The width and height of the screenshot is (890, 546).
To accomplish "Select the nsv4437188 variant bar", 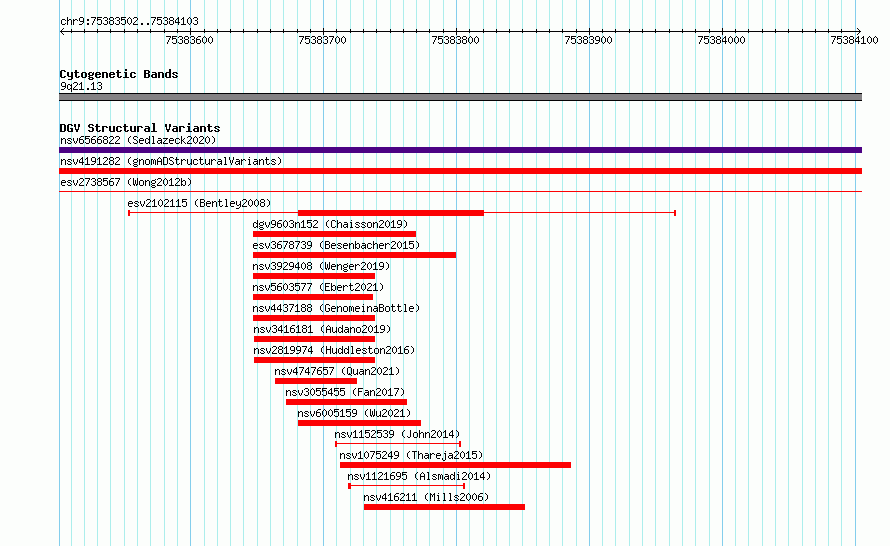I will click(314, 318).
